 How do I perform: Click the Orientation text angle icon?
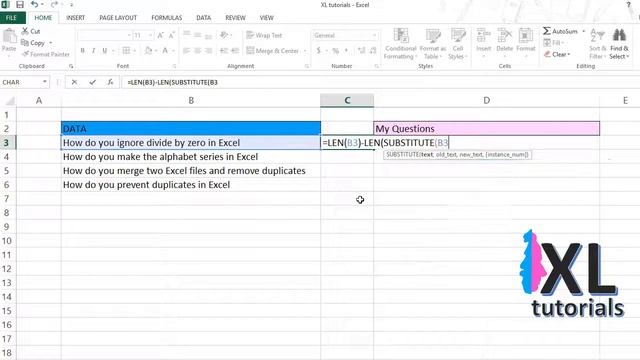click(x=223, y=35)
